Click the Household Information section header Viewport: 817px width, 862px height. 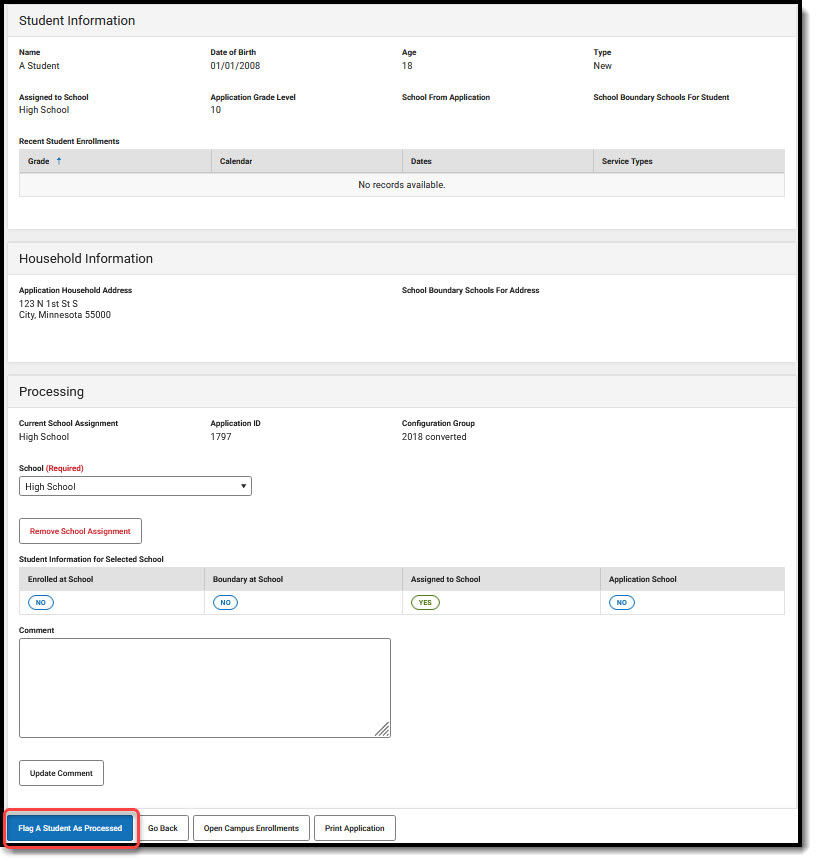pyautogui.click(x=85, y=258)
